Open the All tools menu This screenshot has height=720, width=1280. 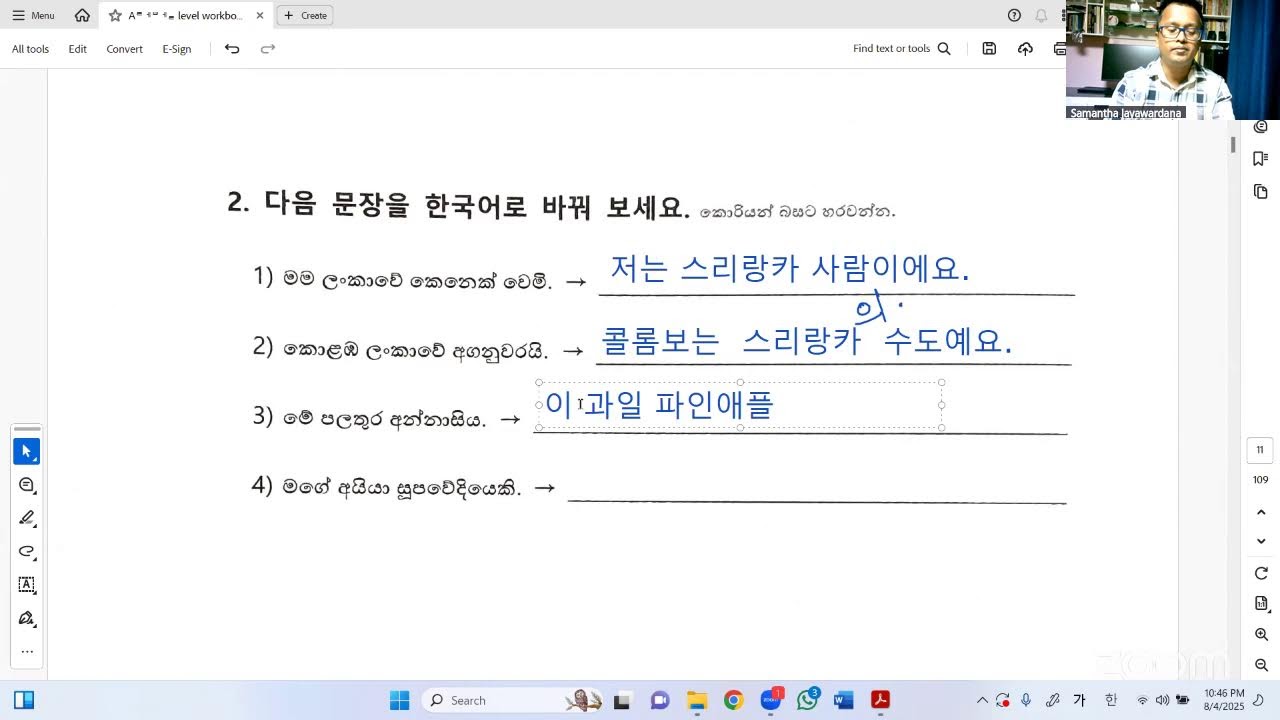click(30, 49)
